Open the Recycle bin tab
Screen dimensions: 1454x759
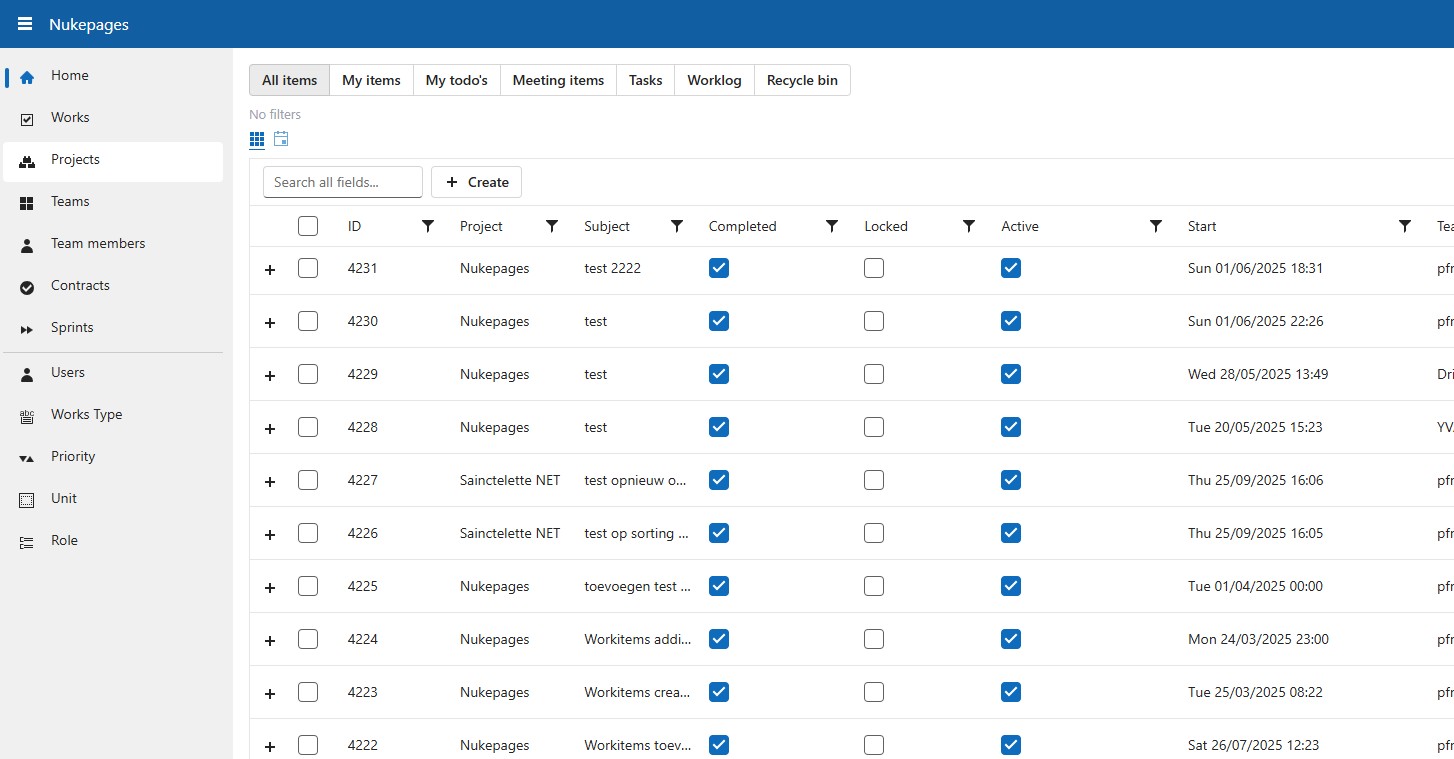tap(802, 80)
